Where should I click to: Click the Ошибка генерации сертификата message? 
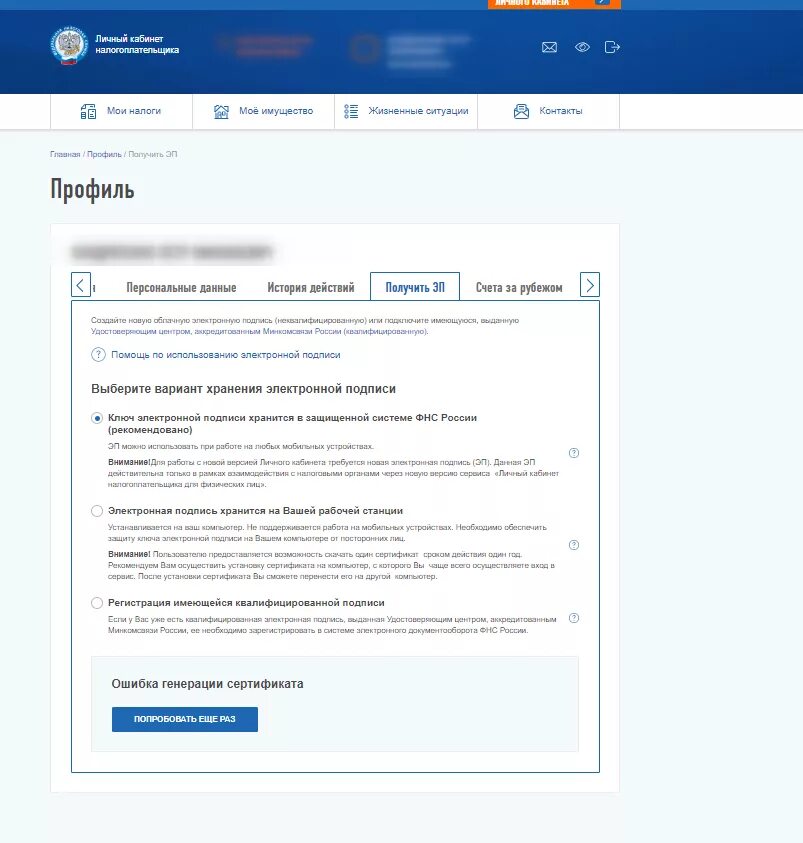tap(207, 684)
